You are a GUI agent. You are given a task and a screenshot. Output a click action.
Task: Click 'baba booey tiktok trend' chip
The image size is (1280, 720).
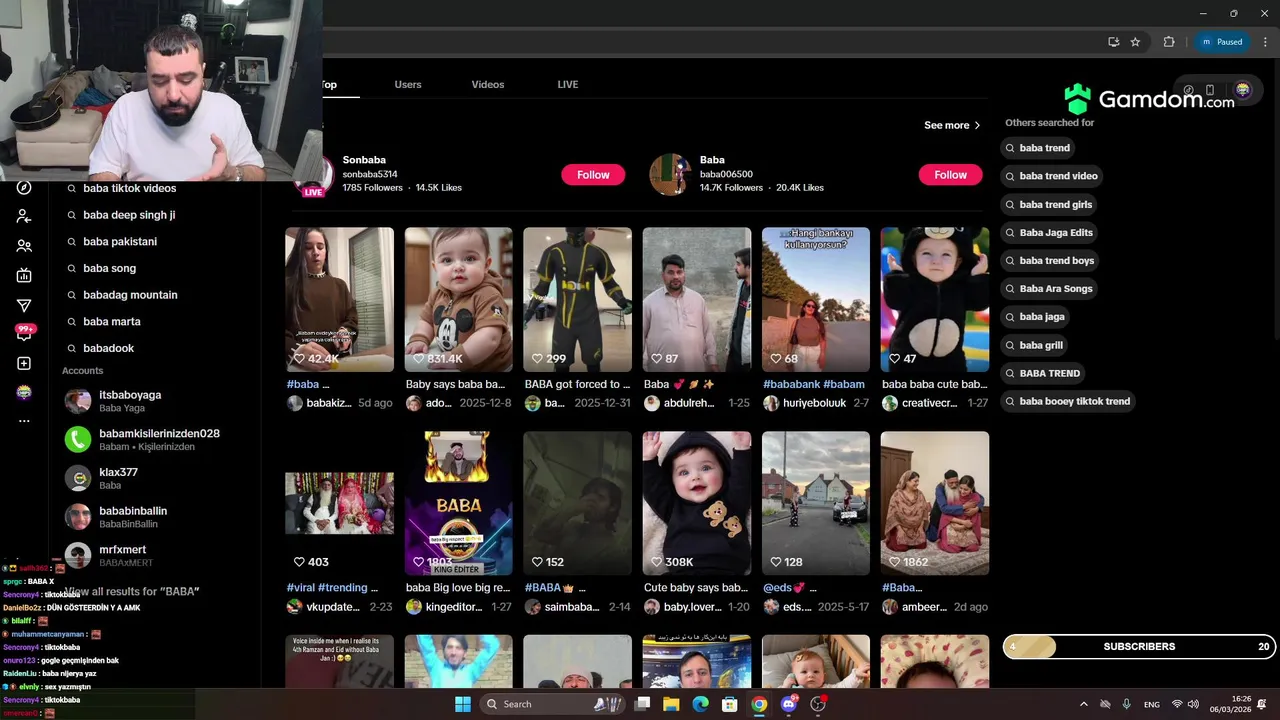(x=1068, y=401)
